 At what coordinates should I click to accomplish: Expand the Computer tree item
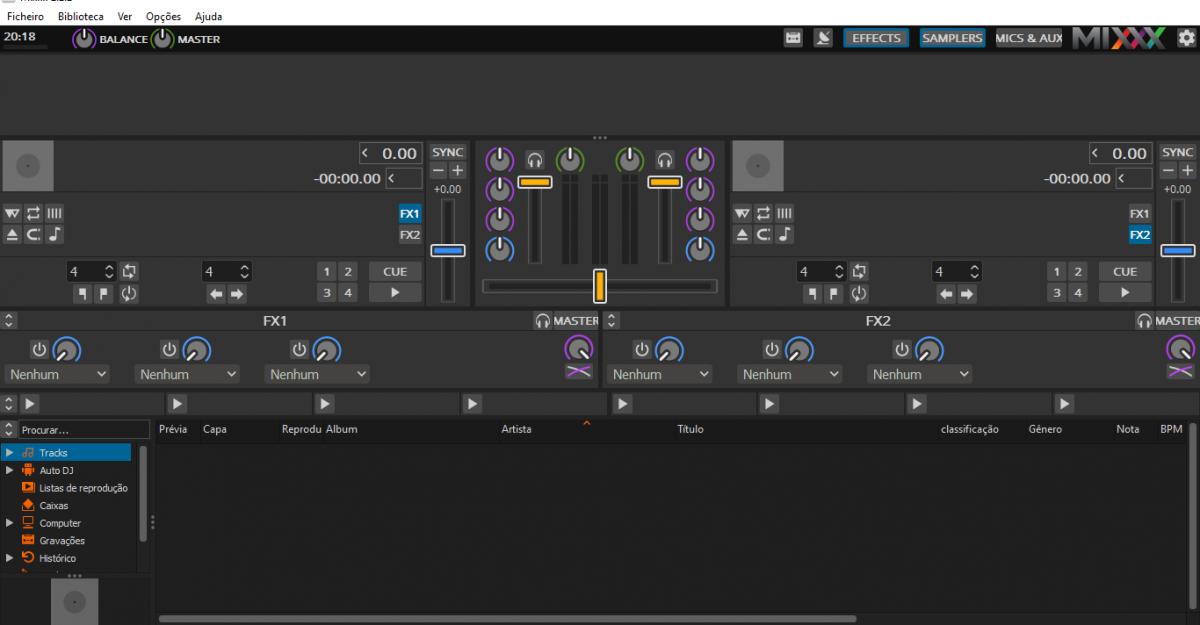click(x=10, y=523)
